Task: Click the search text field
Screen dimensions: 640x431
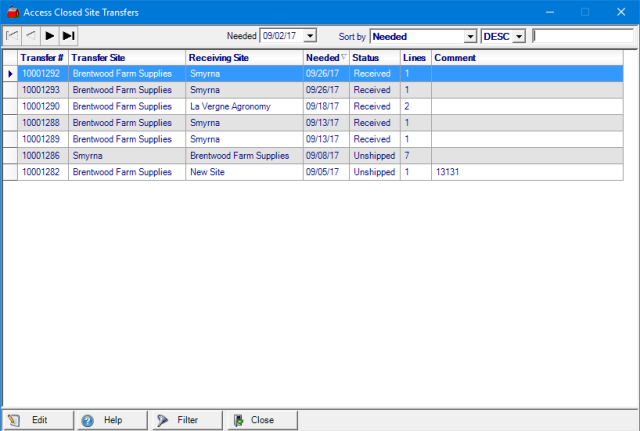Action: click(582, 36)
